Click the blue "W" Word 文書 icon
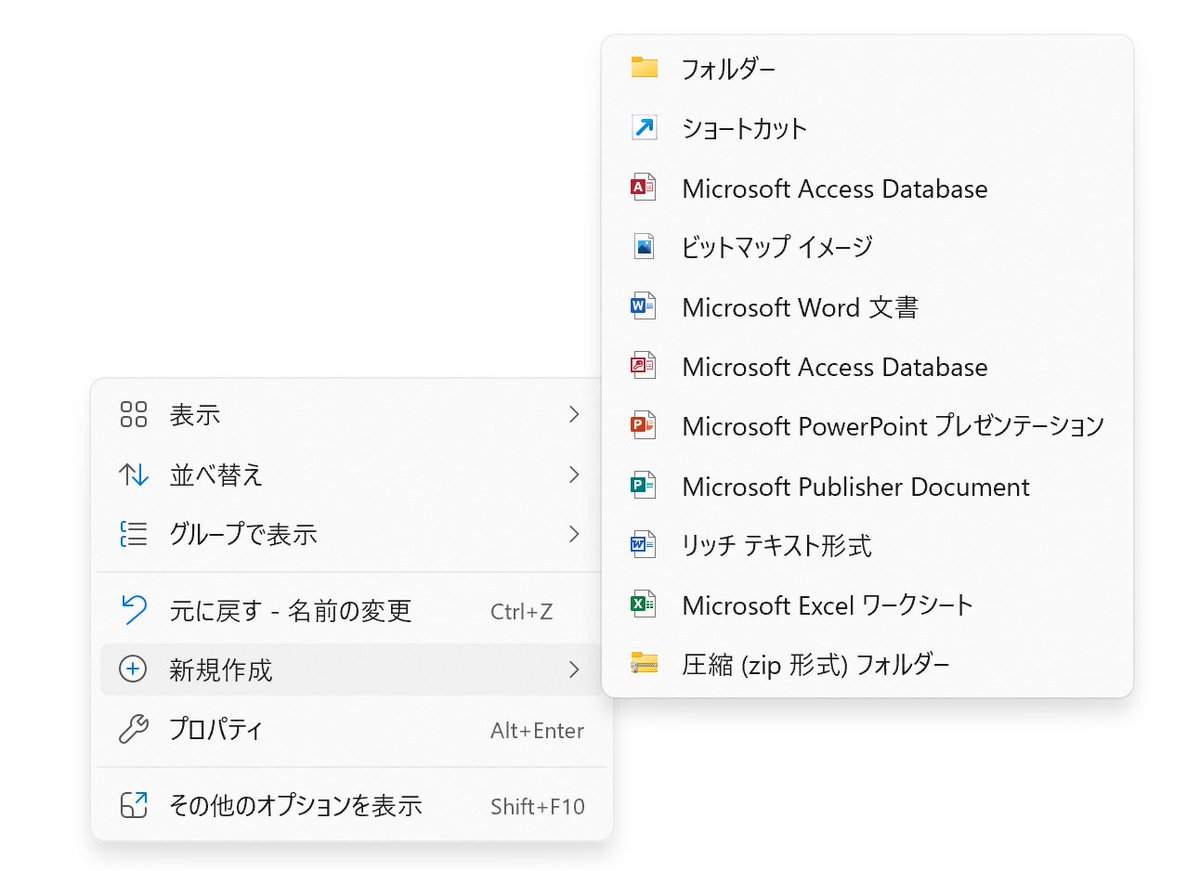 [644, 307]
